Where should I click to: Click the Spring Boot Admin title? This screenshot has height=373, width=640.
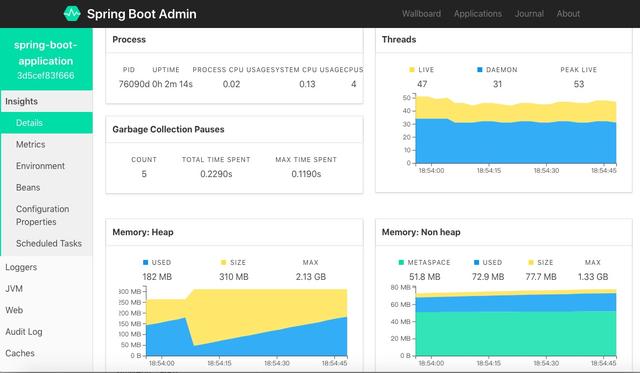click(x=142, y=14)
